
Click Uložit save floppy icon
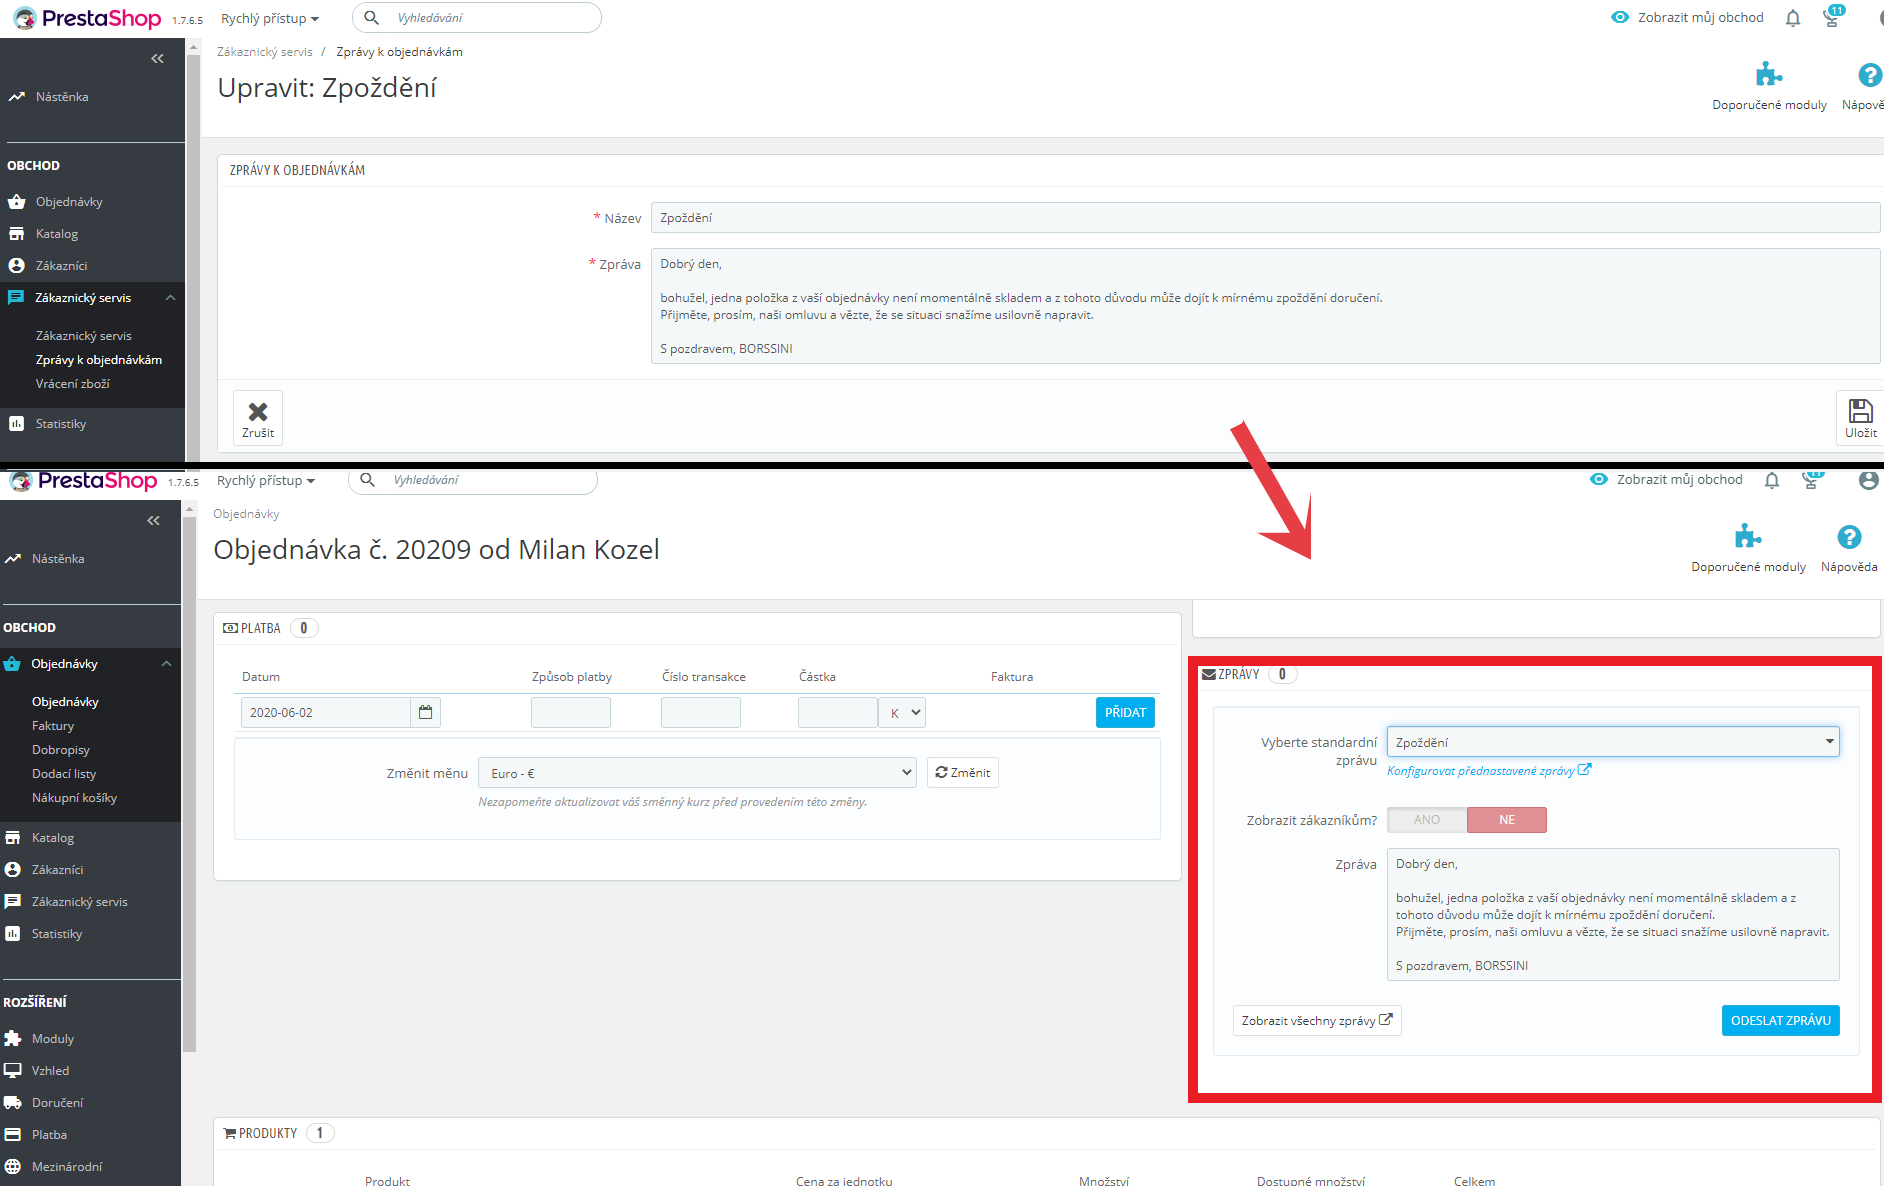(x=1860, y=418)
